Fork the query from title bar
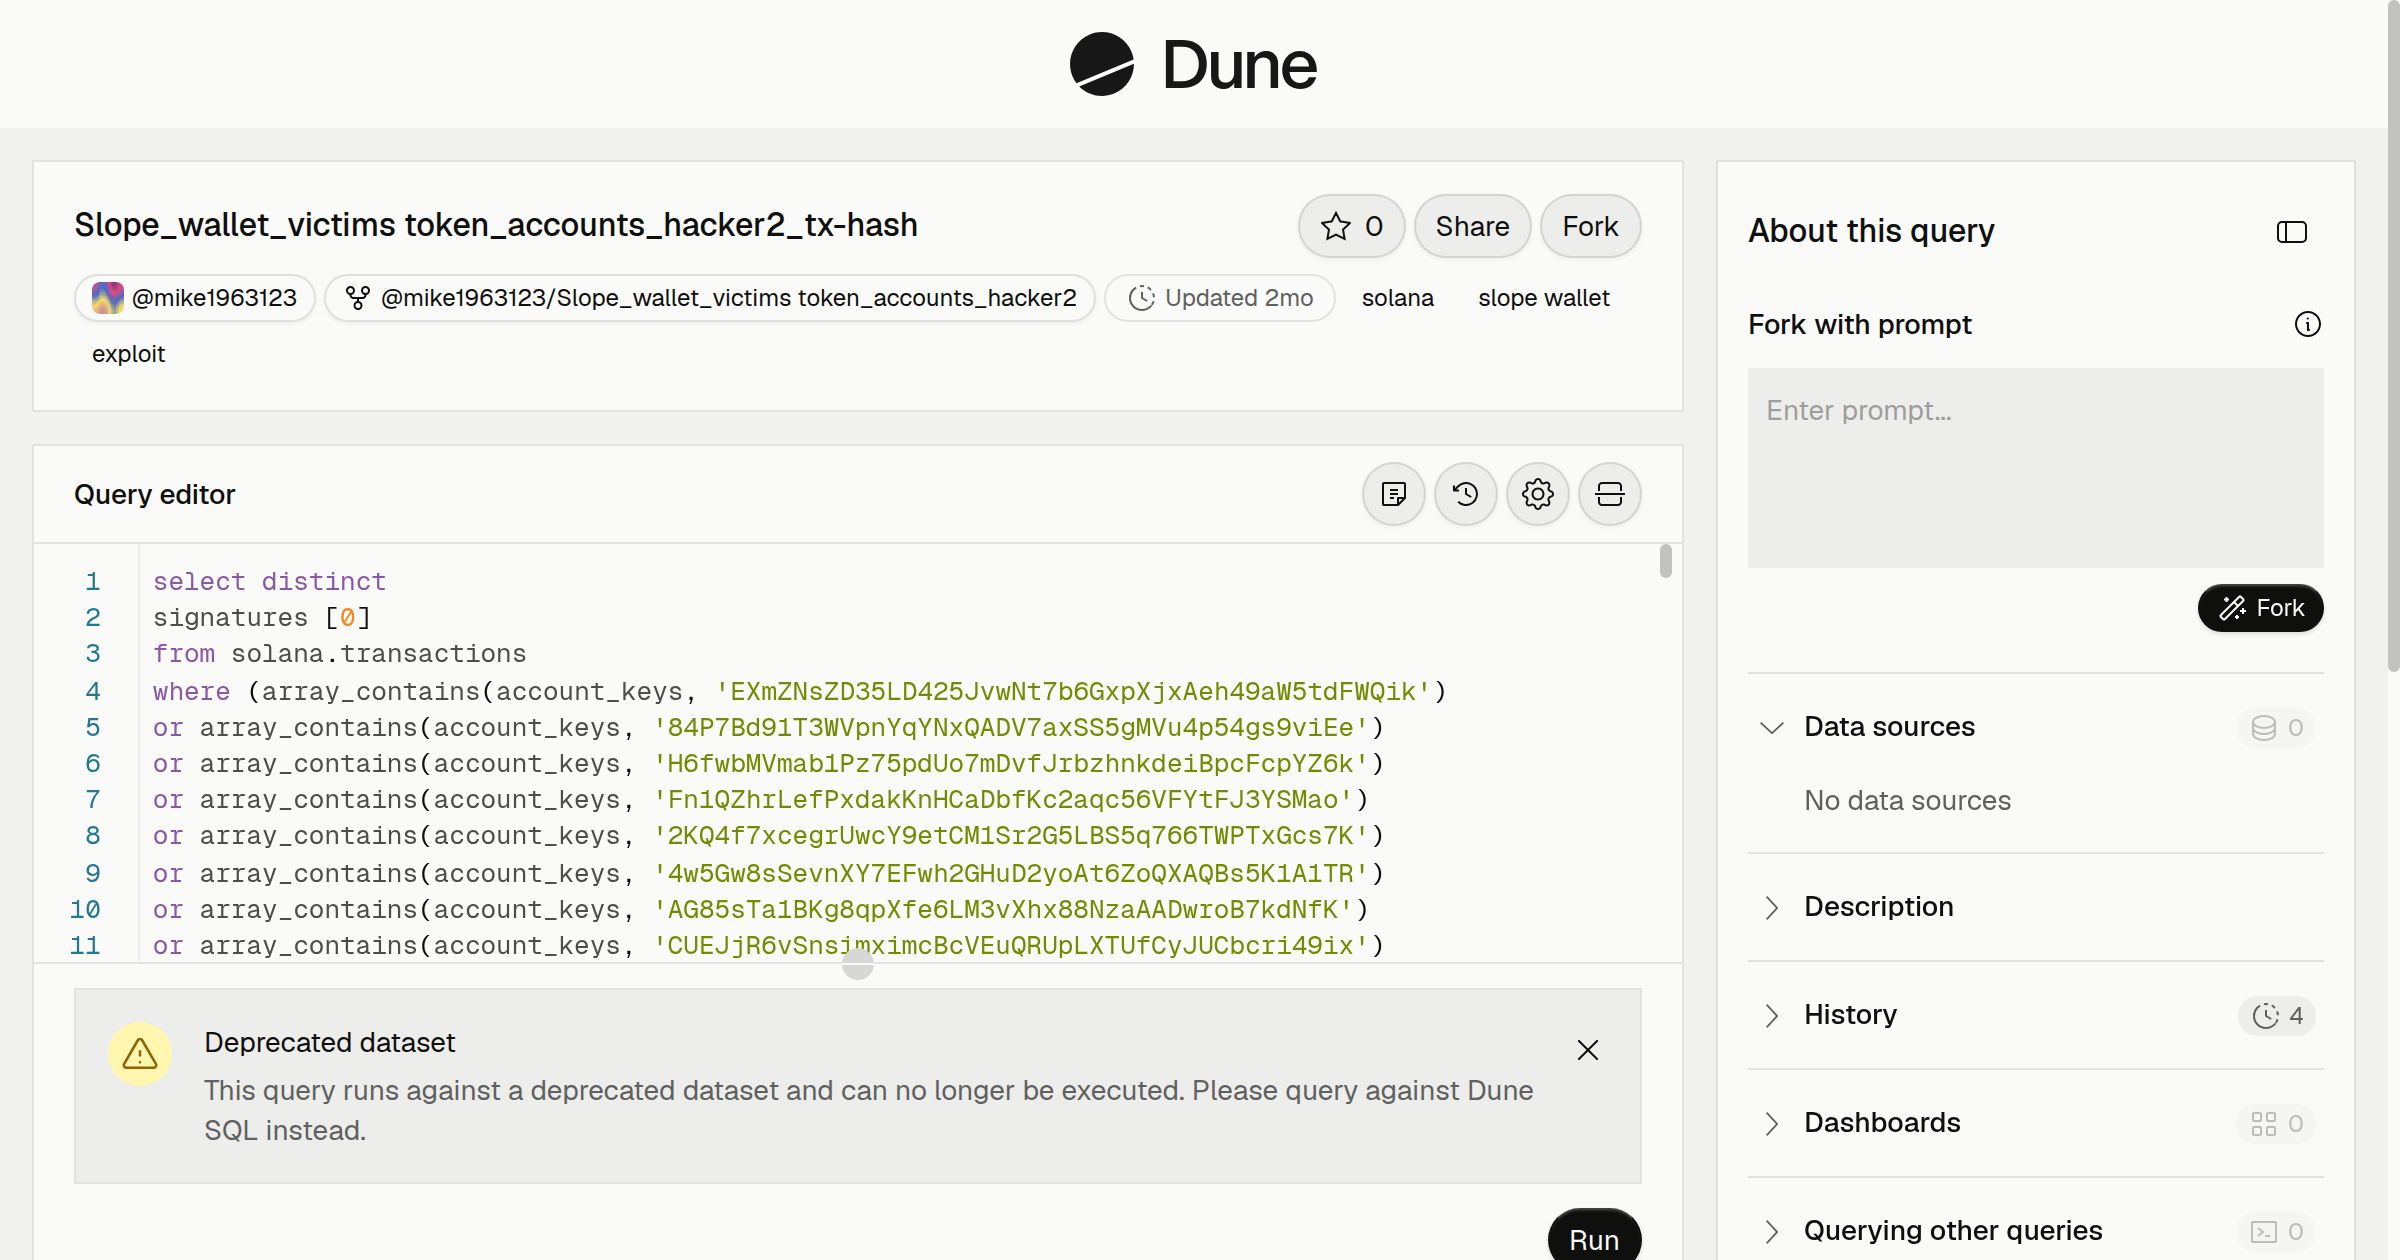The height and width of the screenshot is (1260, 2400). pos(1590,226)
